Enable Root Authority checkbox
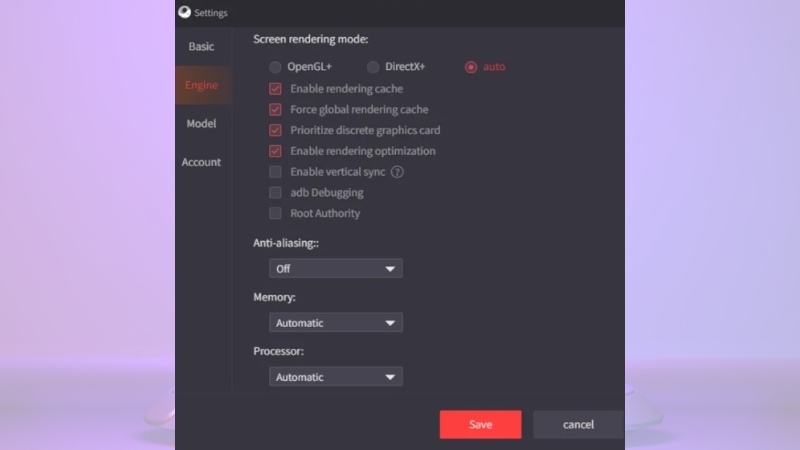Image resolution: width=800 pixels, height=450 pixels. coord(275,213)
